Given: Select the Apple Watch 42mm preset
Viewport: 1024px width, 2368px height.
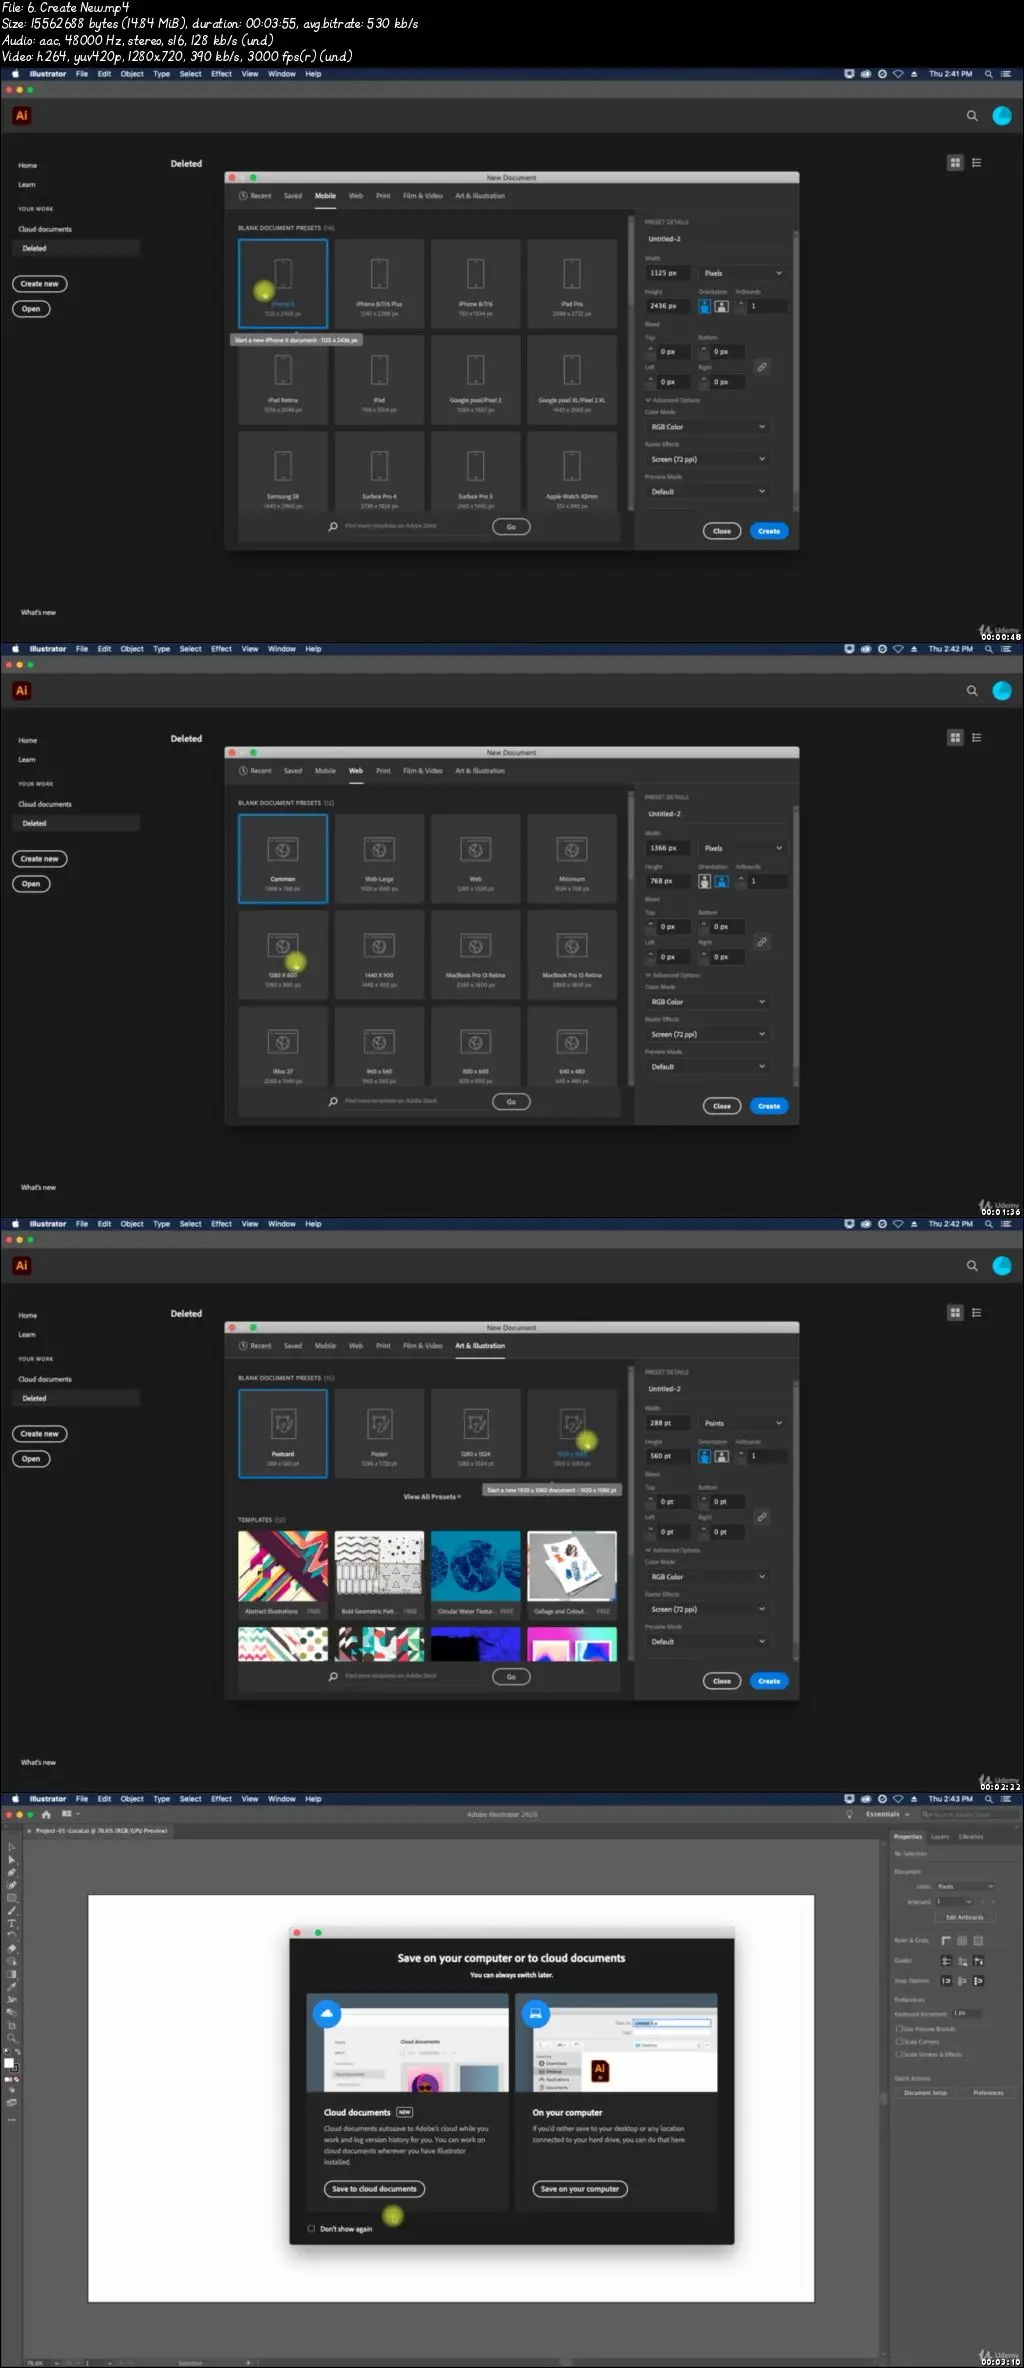Looking at the screenshot, I should pos(572,472).
